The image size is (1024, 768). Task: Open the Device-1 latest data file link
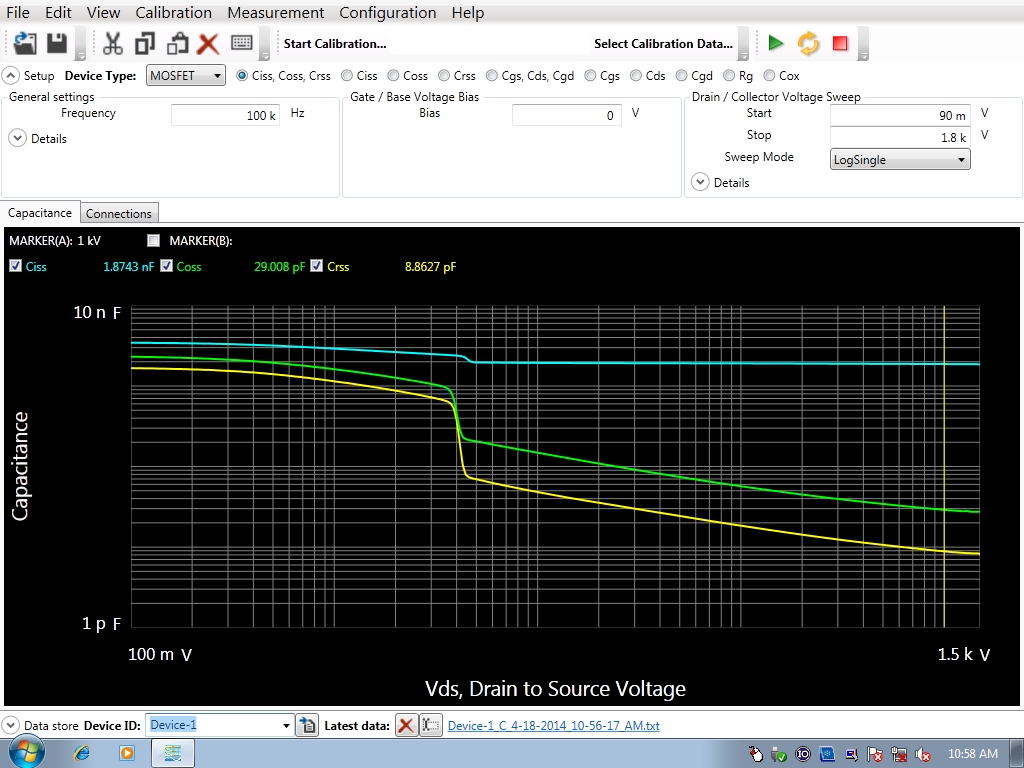(x=553, y=726)
